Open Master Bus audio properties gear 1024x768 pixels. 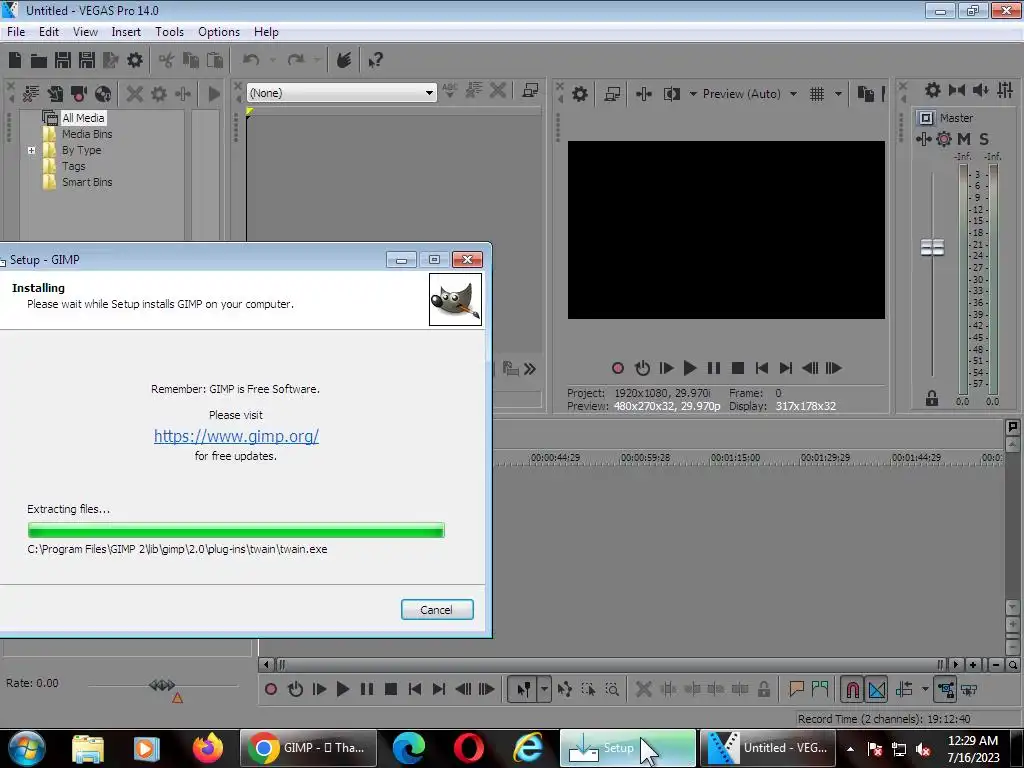pyautogui.click(x=933, y=90)
